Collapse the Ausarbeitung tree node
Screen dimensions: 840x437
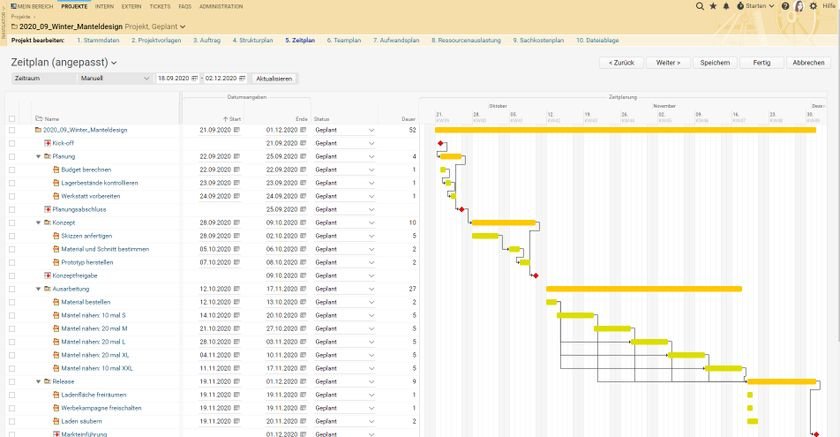(x=39, y=289)
